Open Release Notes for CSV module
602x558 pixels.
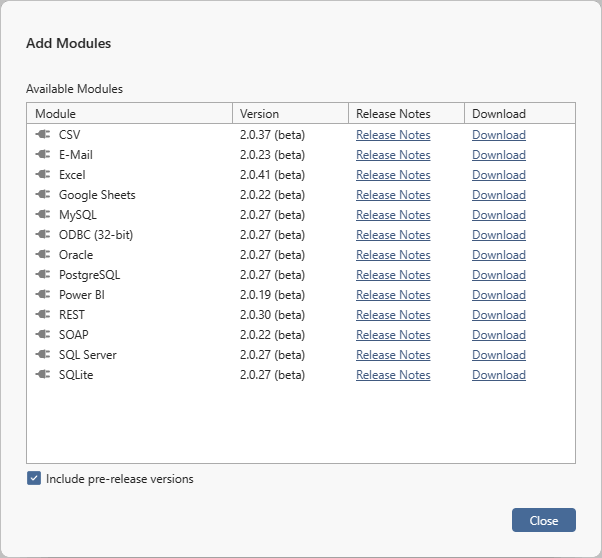pos(393,135)
